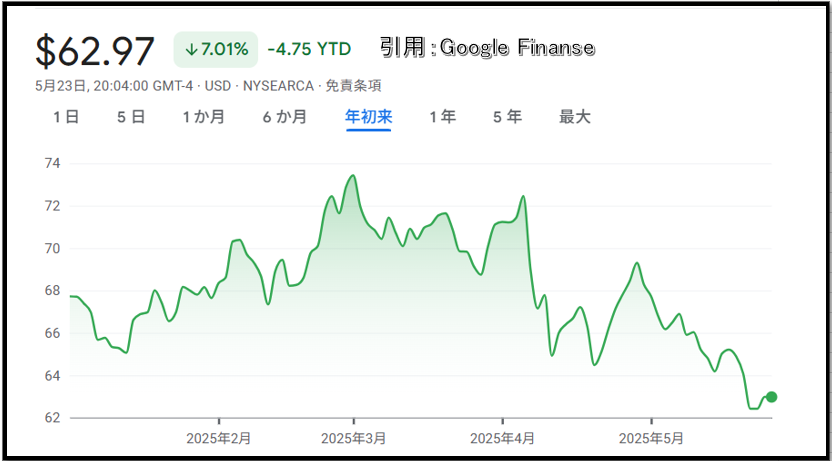Click the 62 y-axis label
Image resolution: width=832 pixels, height=461 pixels.
[53, 417]
